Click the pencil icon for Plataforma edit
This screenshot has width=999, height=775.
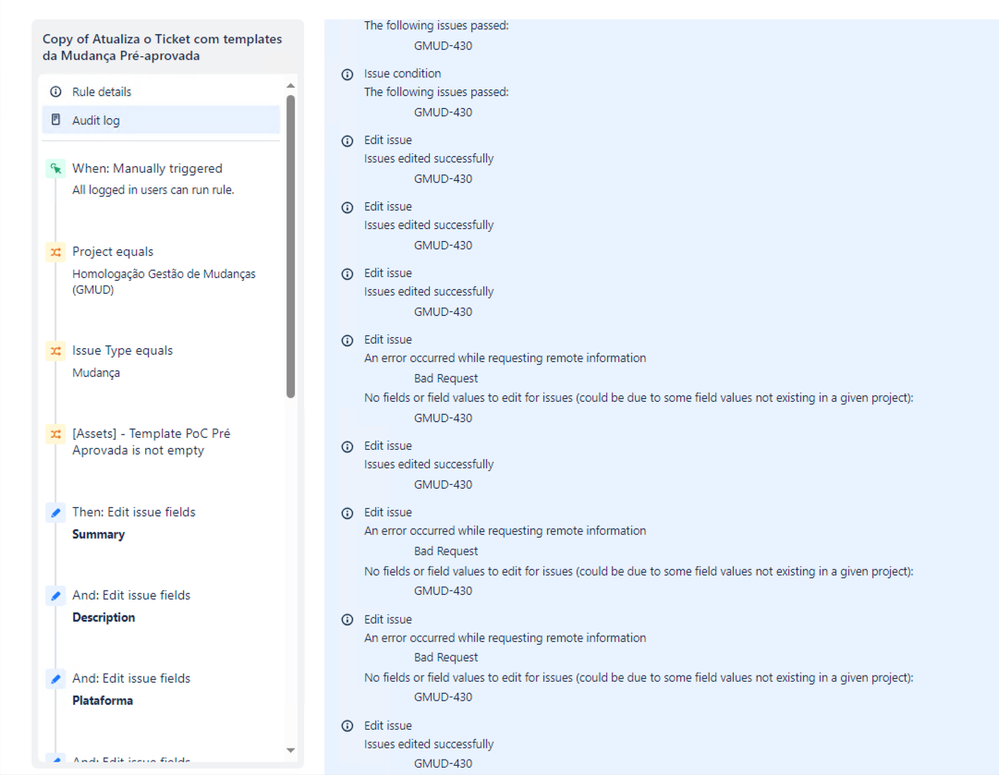click(x=56, y=679)
